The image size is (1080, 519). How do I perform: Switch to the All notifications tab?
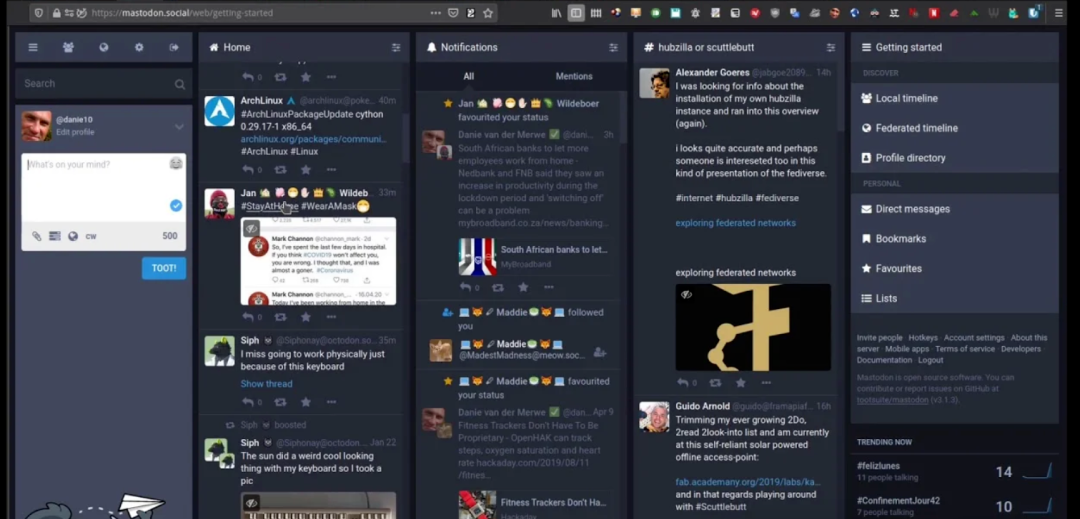pos(468,76)
